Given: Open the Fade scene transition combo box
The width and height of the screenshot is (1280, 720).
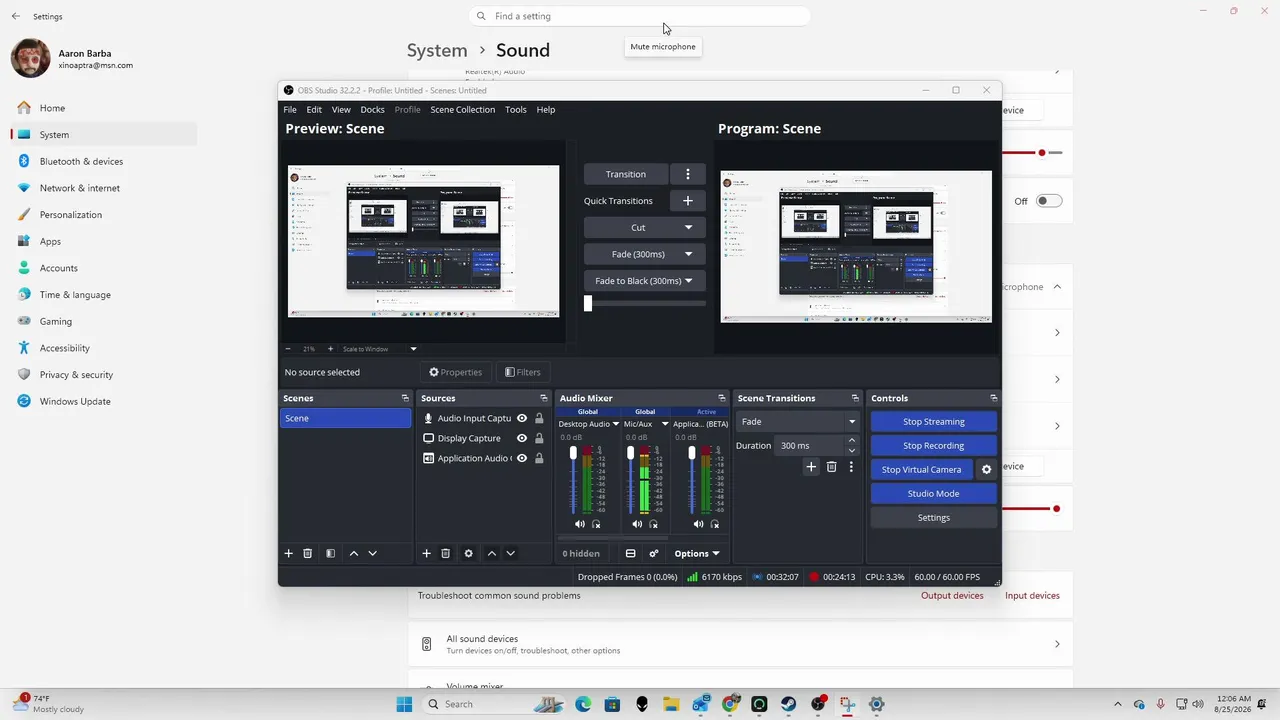Looking at the screenshot, I should (797, 422).
